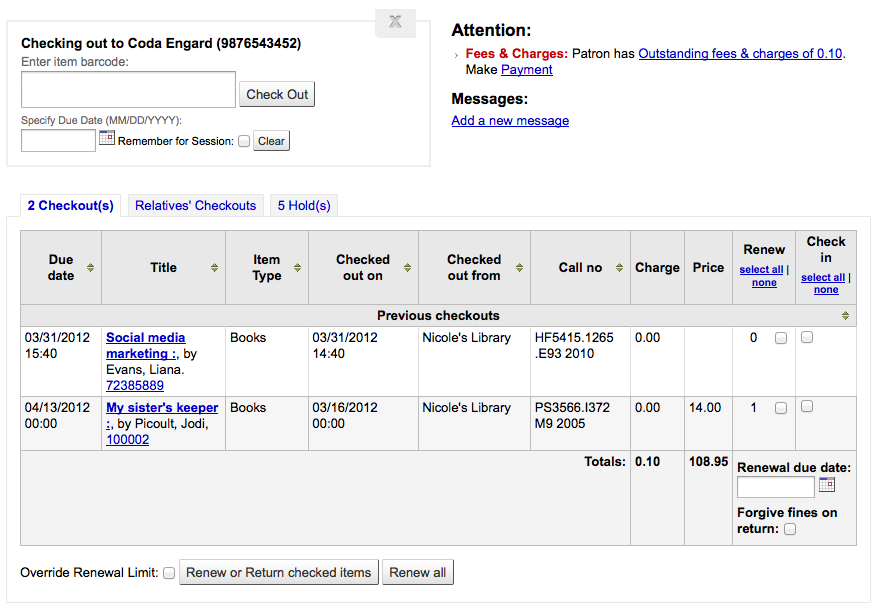Sort by the Due date column arrows
877x610 pixels.
[x=90, y=268]
